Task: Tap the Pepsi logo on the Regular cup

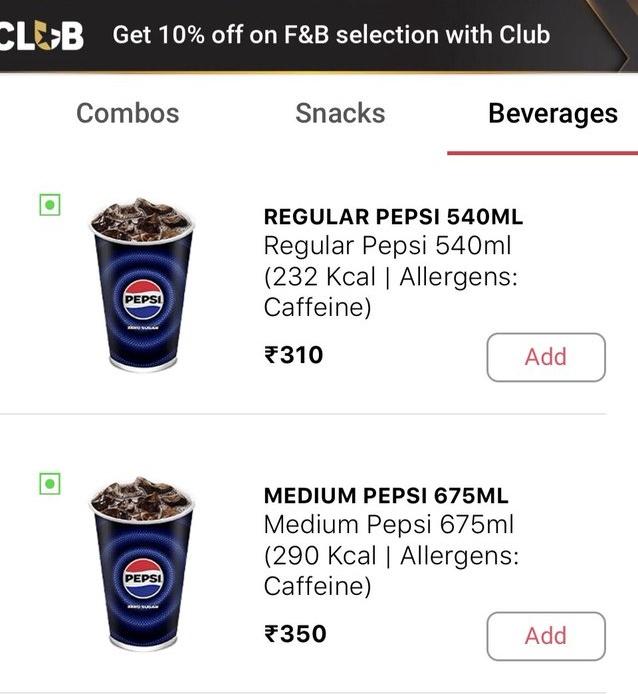Action: coord(140,298)
